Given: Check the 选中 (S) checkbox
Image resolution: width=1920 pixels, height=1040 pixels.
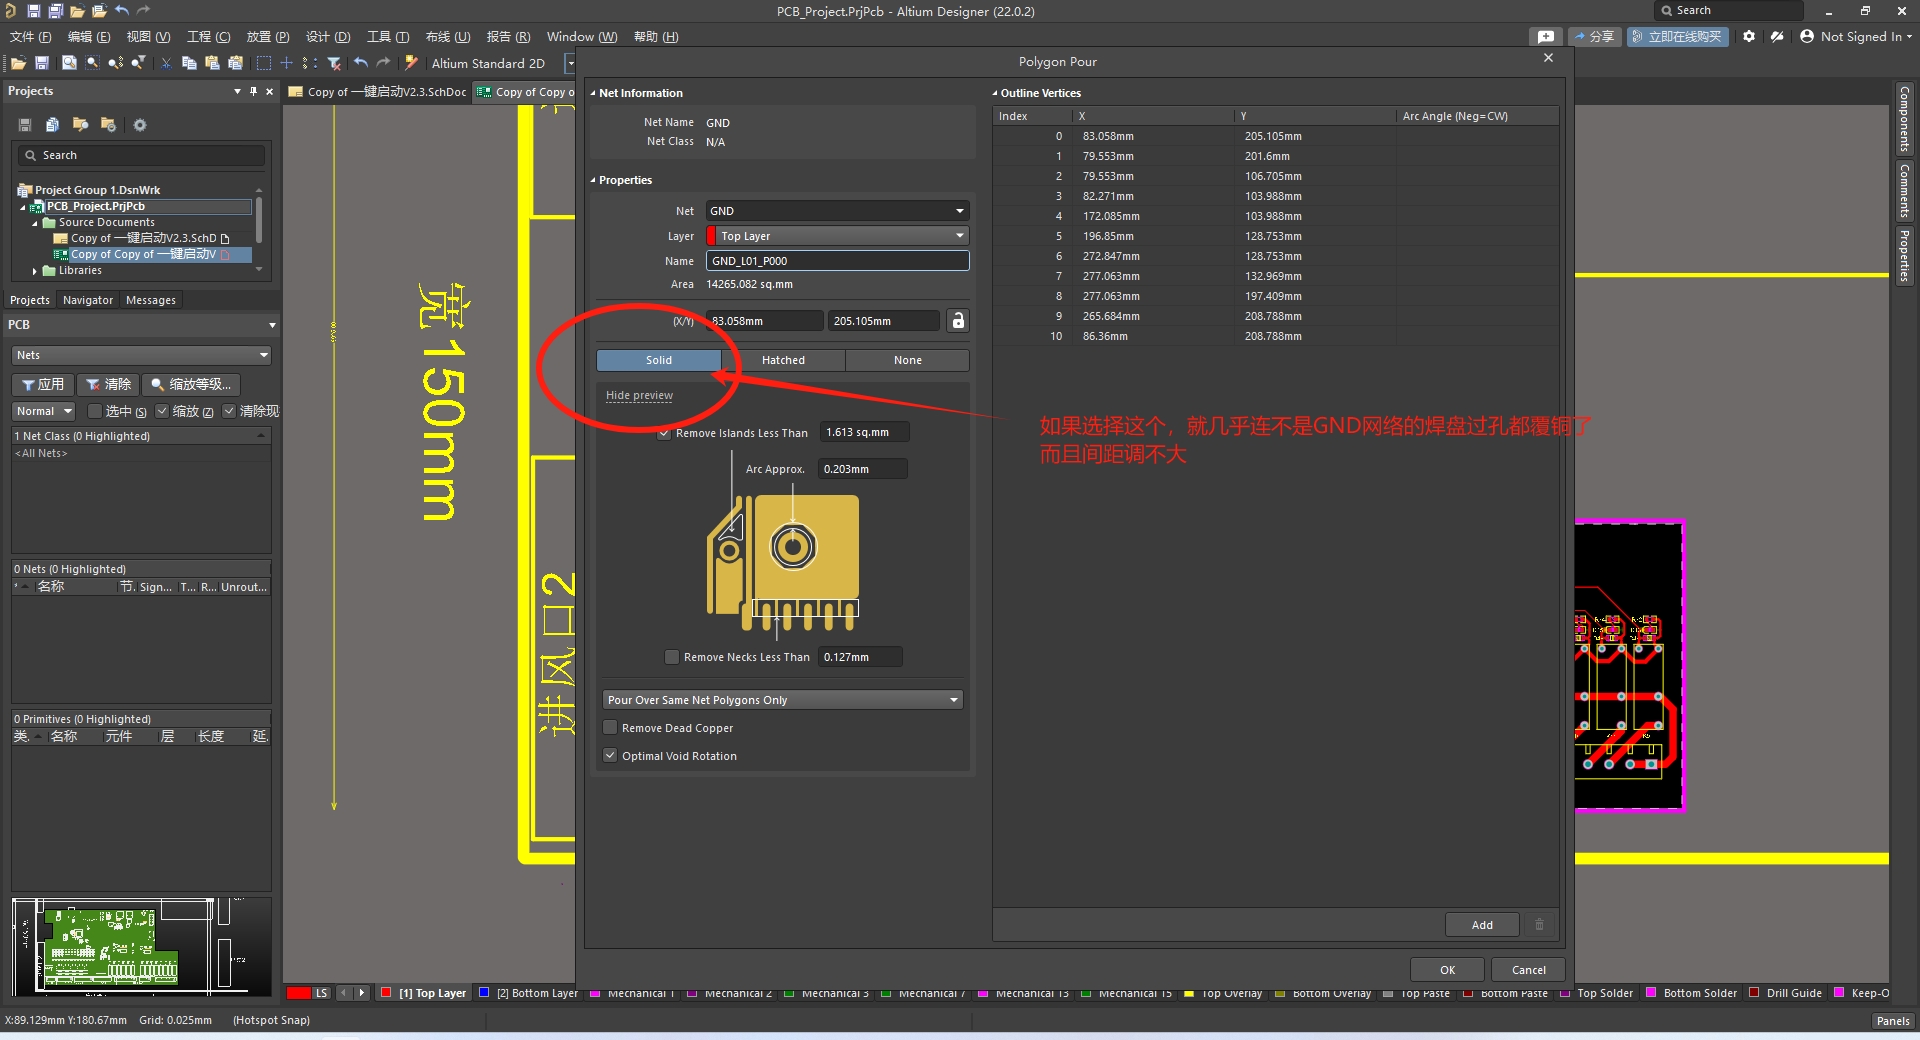Looking at the screenshot, I should click(94, 411).
